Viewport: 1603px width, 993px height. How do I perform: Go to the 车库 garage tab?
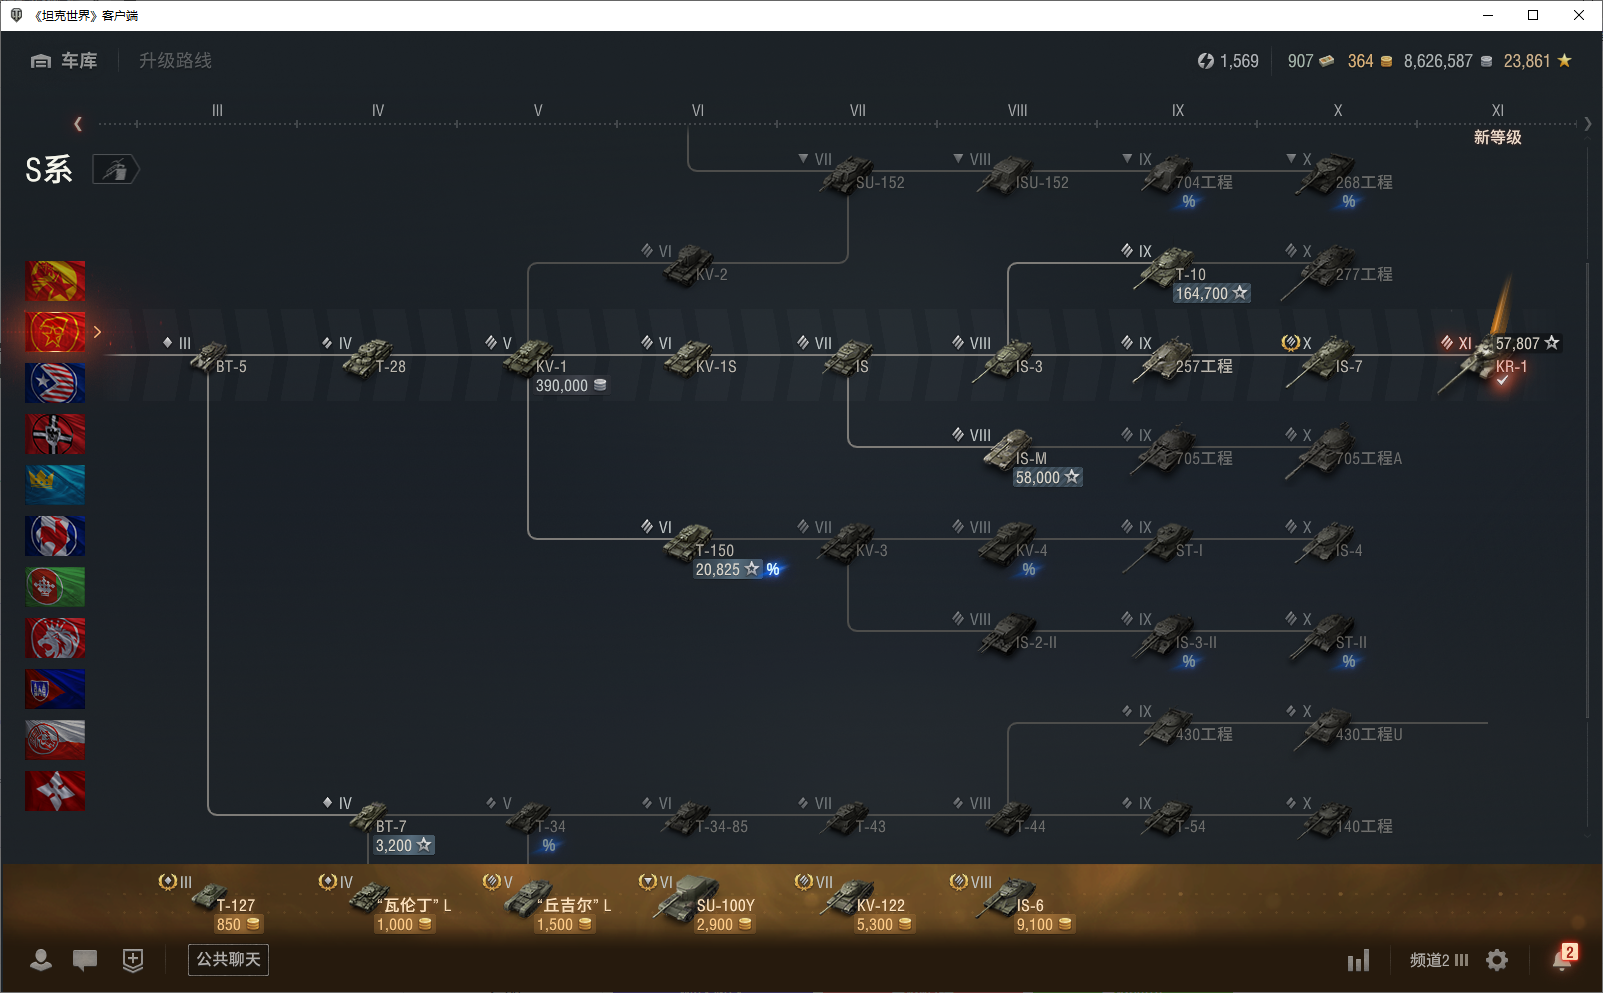point(65,61)
